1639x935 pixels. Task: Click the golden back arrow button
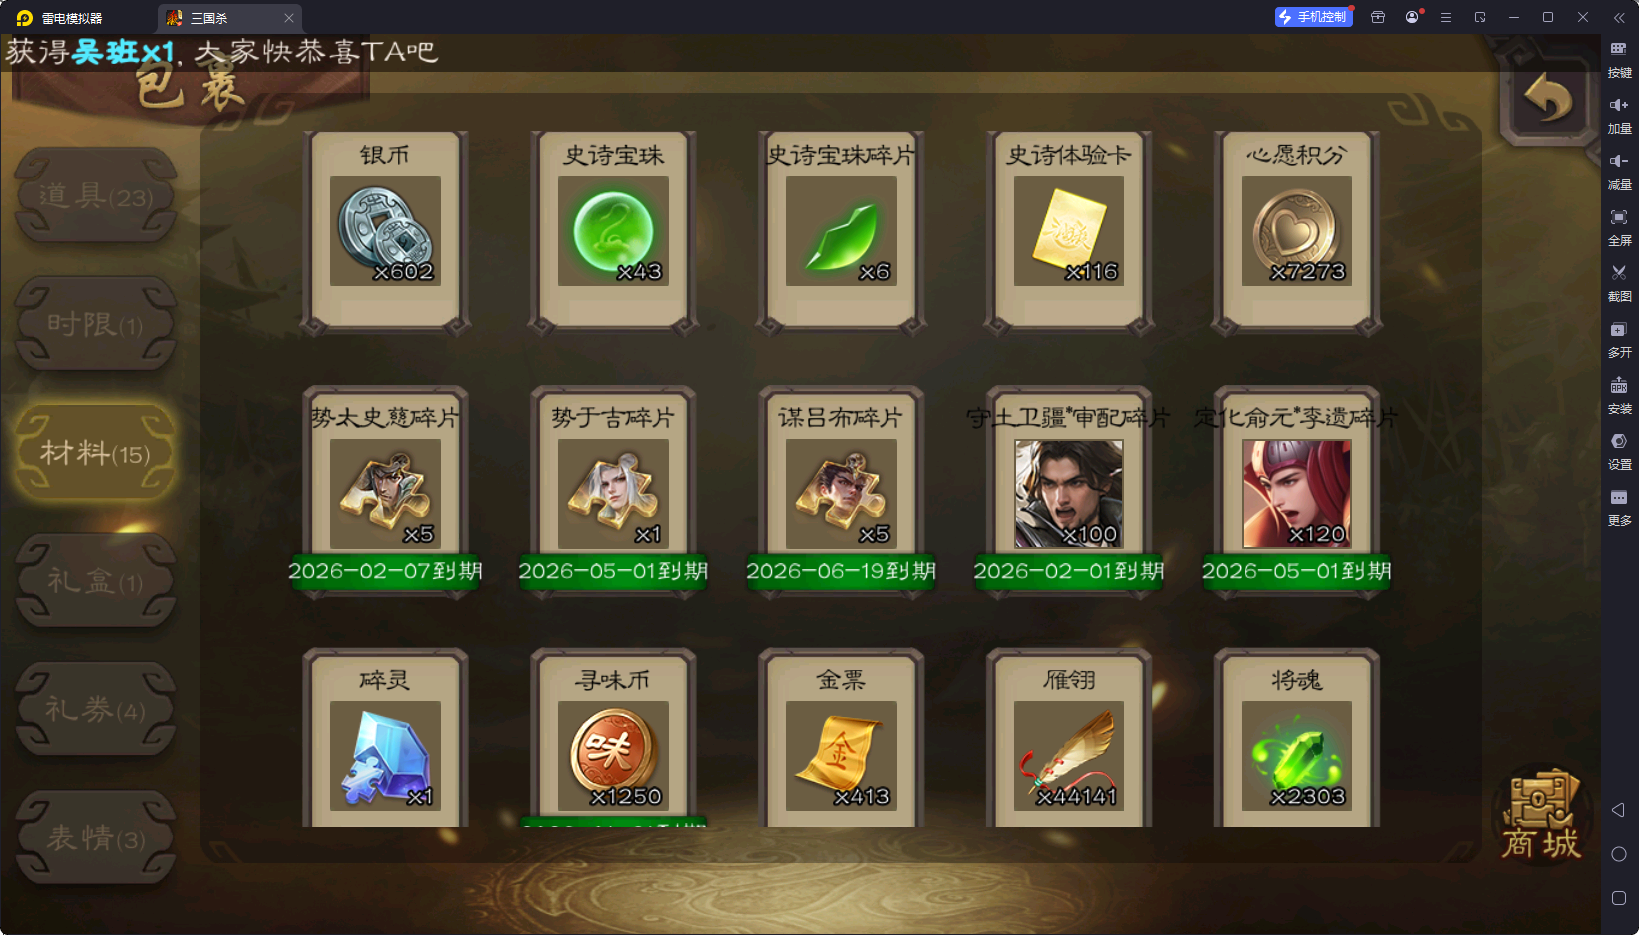1548,98
